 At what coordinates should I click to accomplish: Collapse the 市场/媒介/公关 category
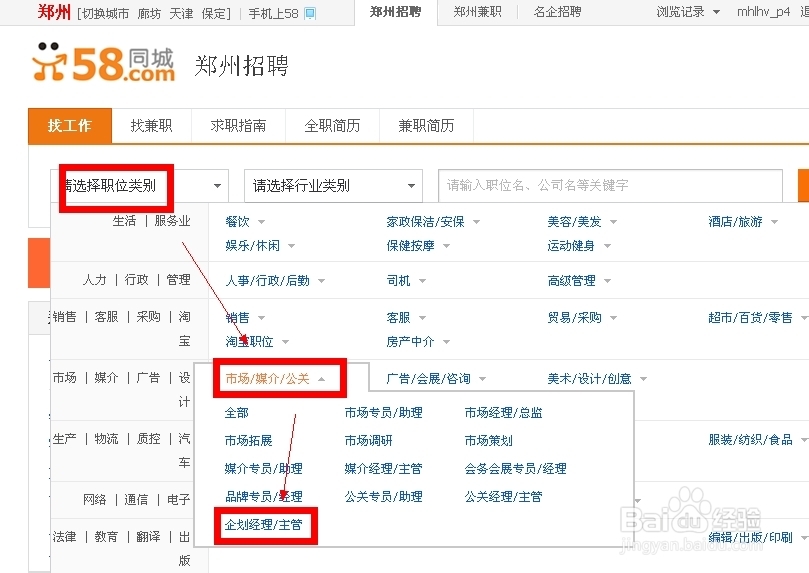(x=275, y=379)
